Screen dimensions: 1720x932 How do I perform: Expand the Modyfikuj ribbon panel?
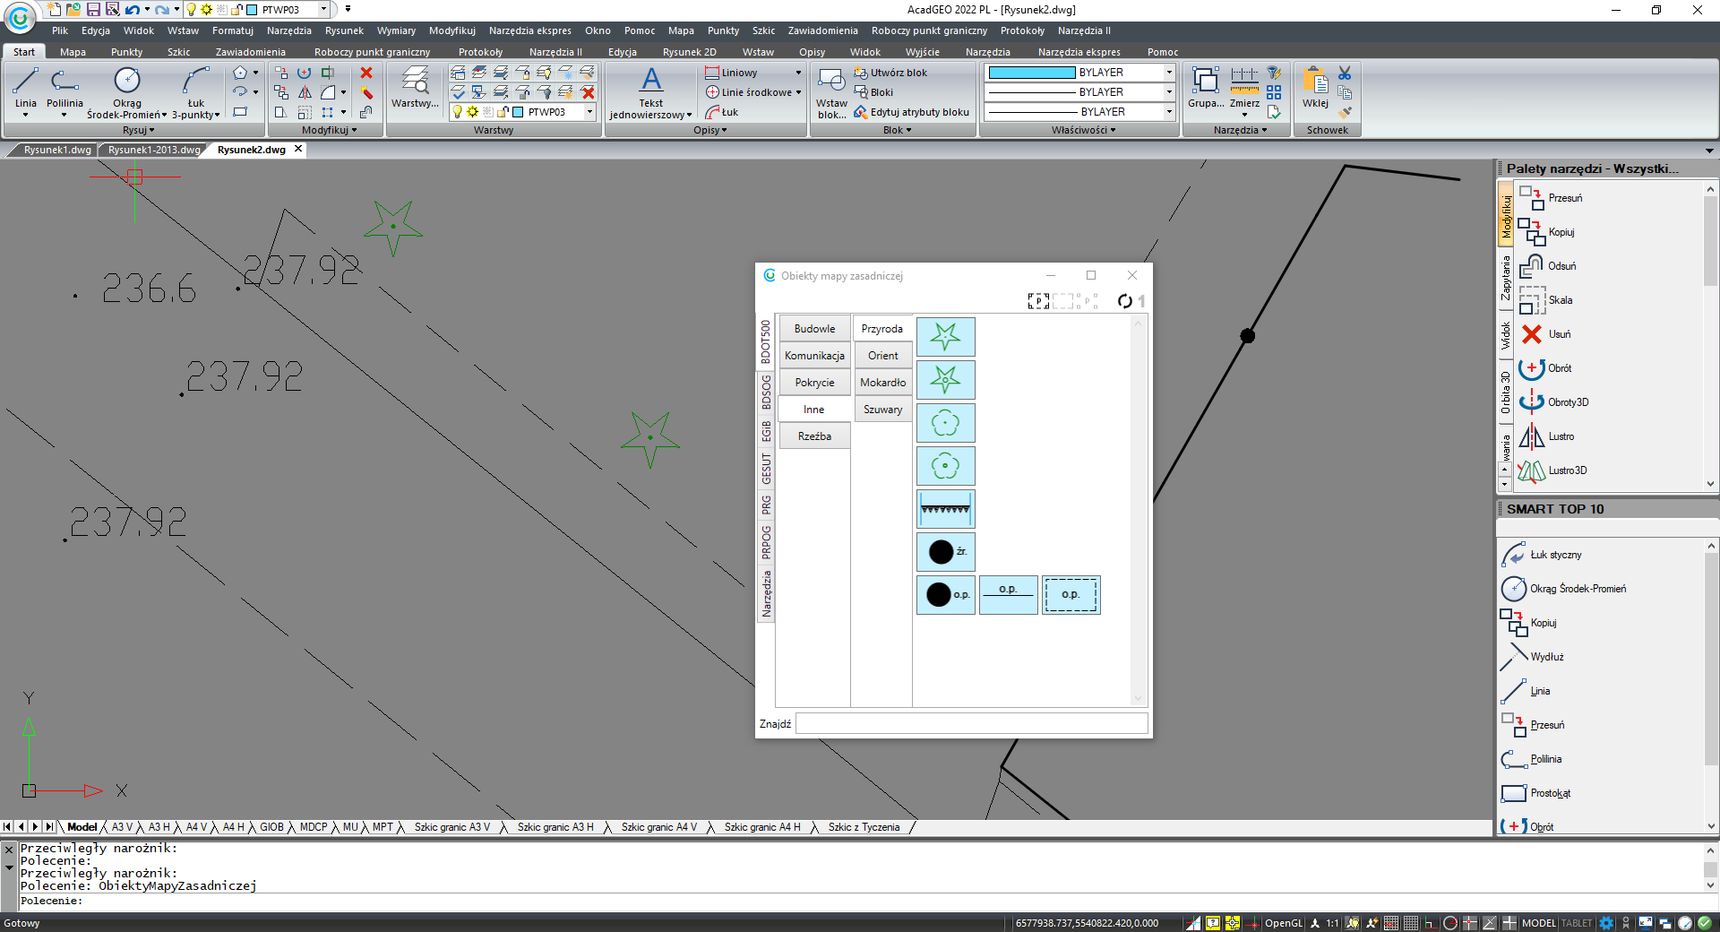click(x=329, y=130)
